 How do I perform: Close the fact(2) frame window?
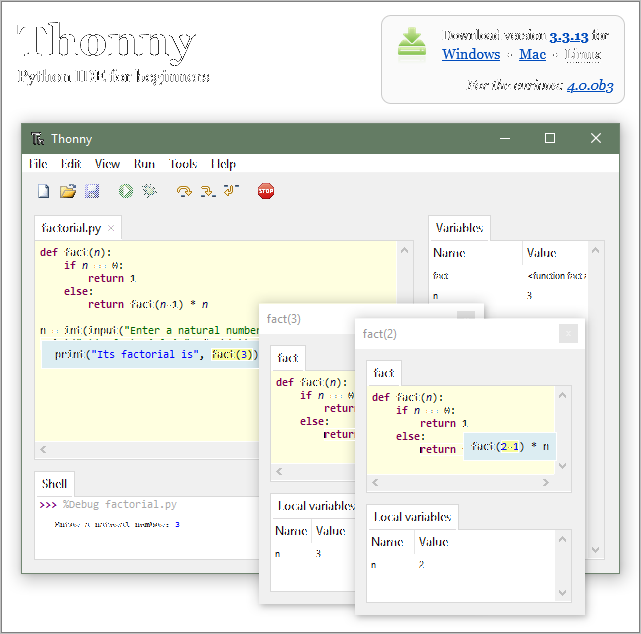pos(568,334)
